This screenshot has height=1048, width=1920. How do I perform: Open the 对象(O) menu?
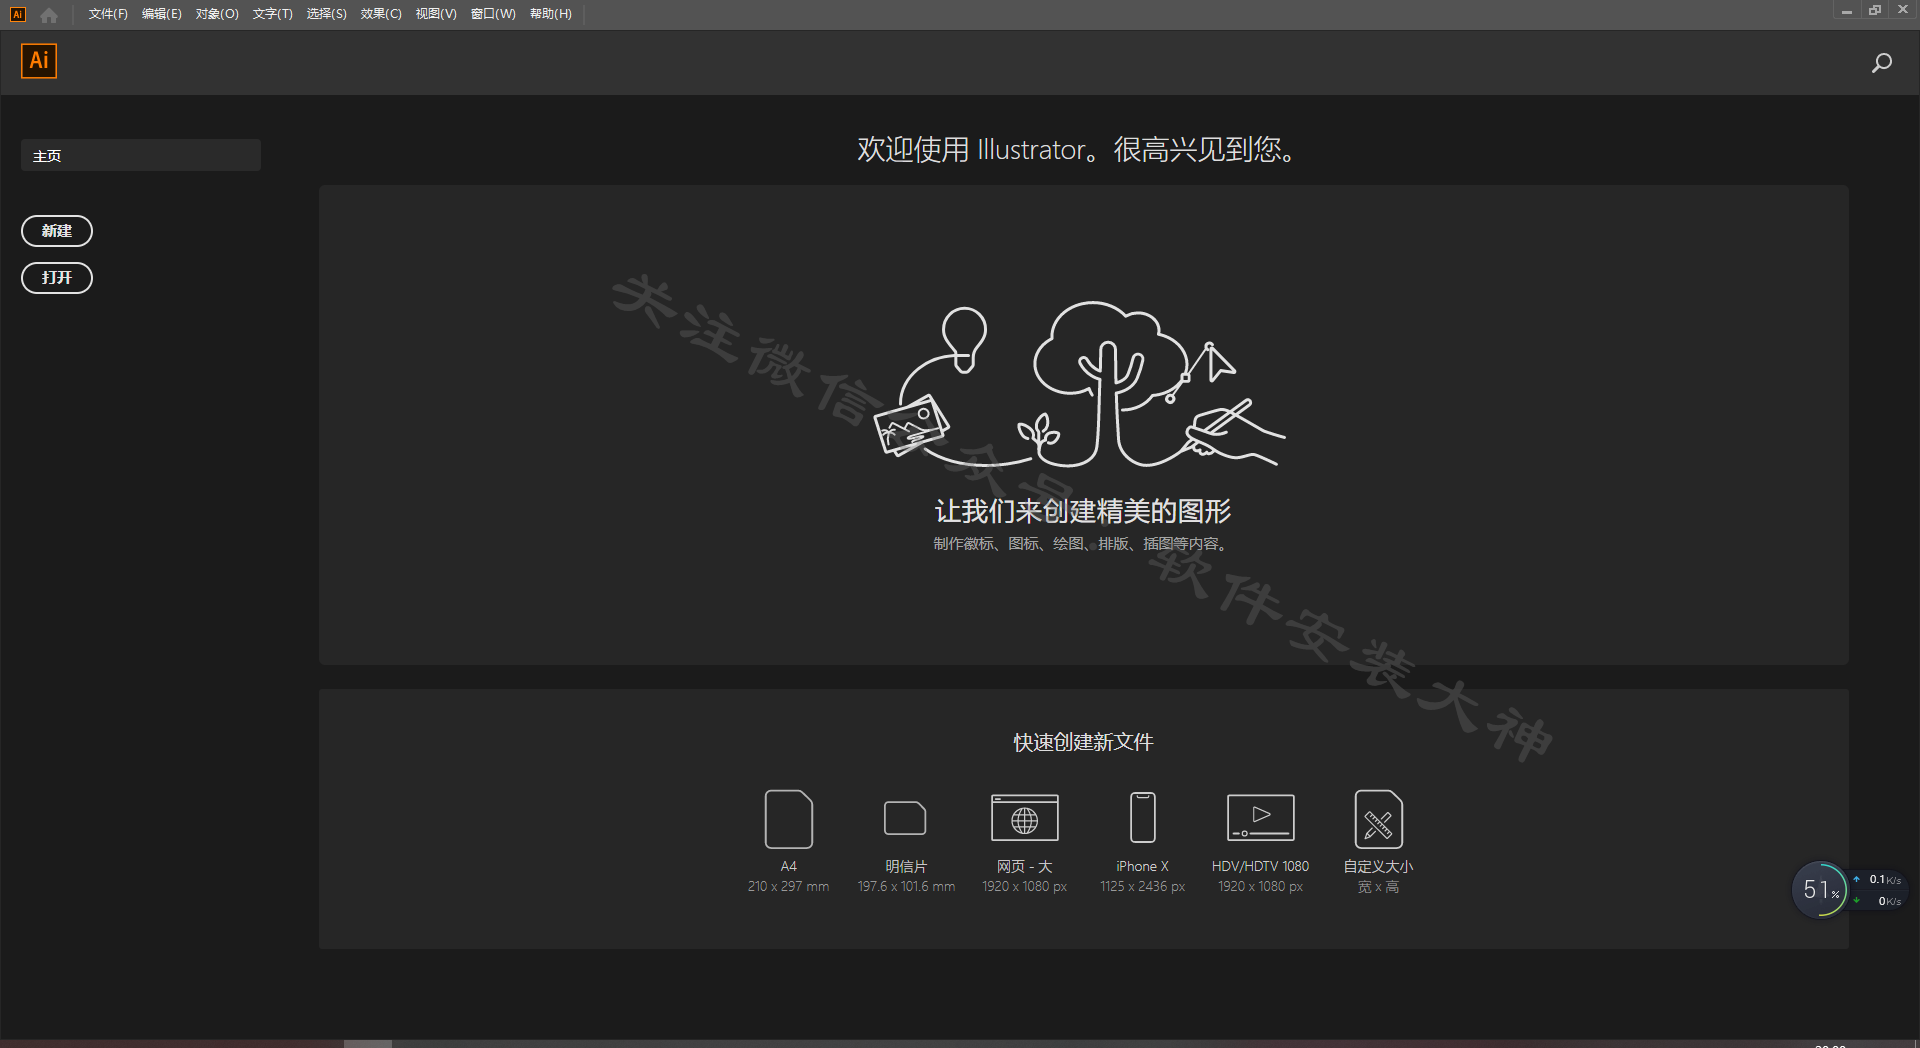[x=217, y=14]
